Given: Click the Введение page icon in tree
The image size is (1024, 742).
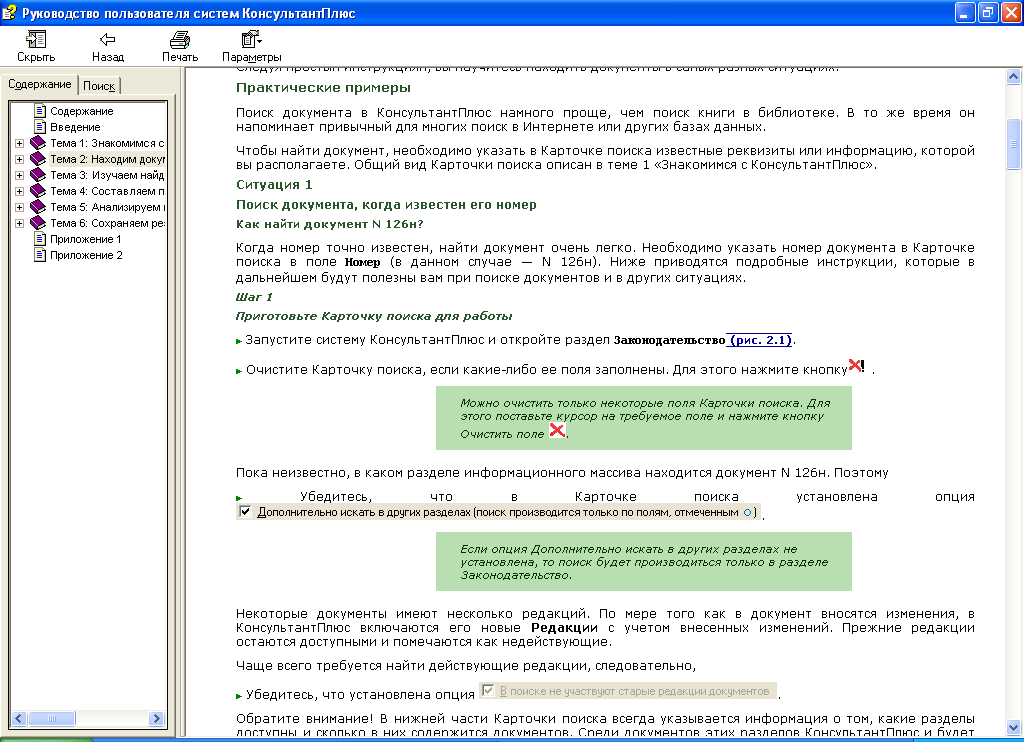Looking at the screenshot, I should pos(40,127).
